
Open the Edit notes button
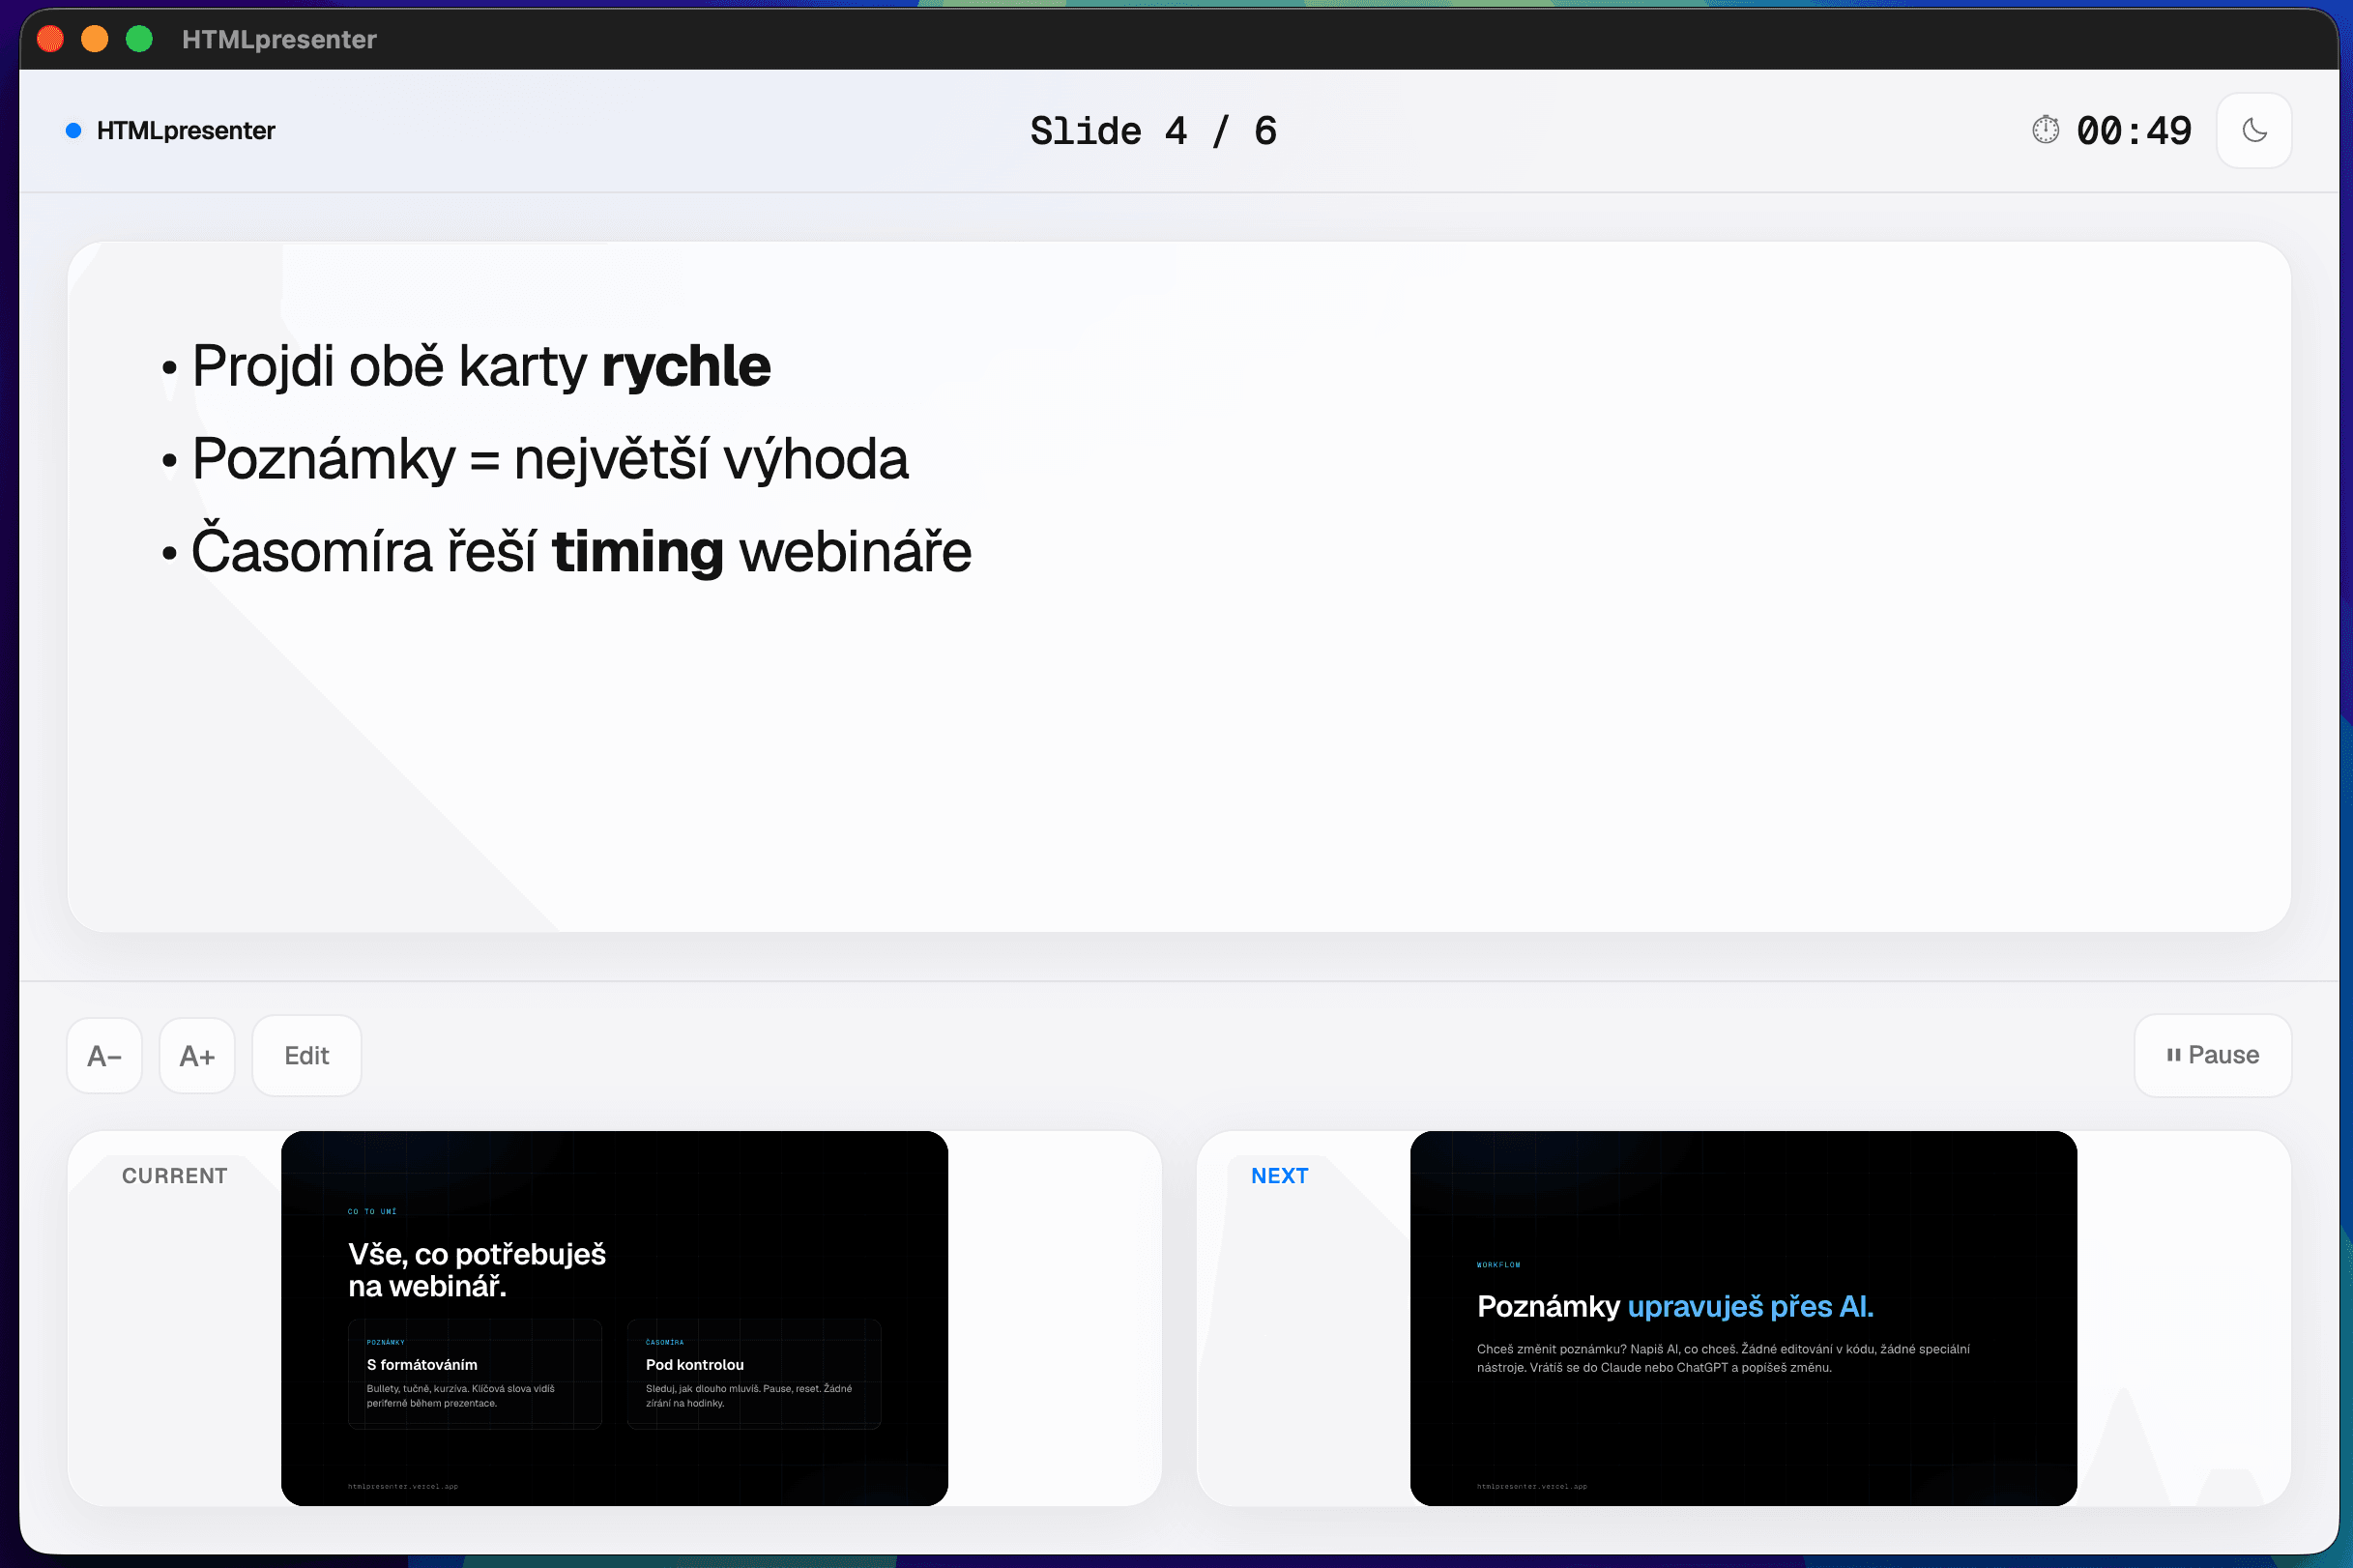pos(306,1056)
